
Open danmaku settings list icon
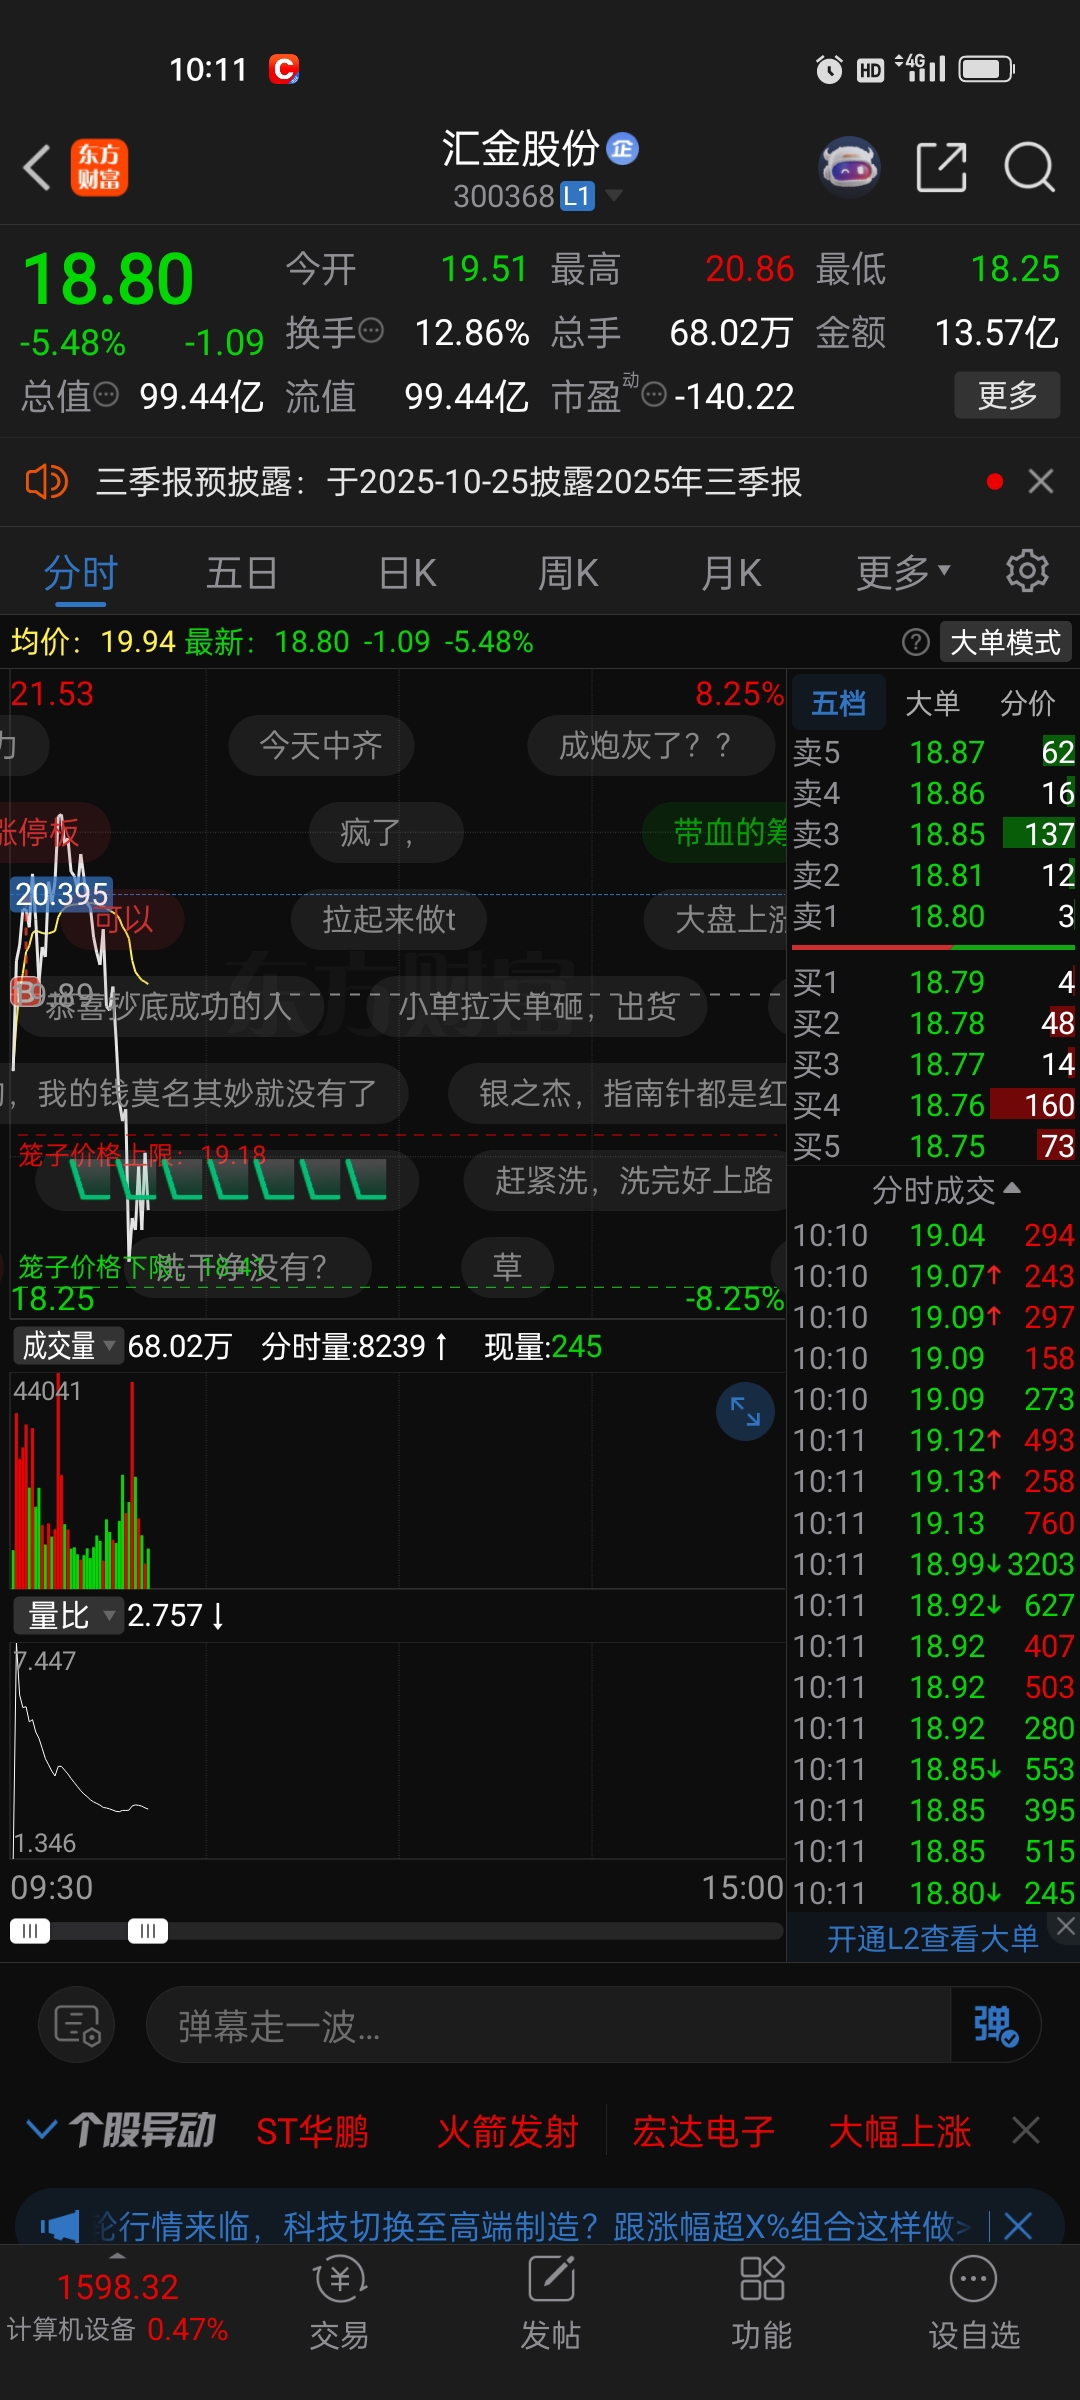click(x=77, y=2026)
